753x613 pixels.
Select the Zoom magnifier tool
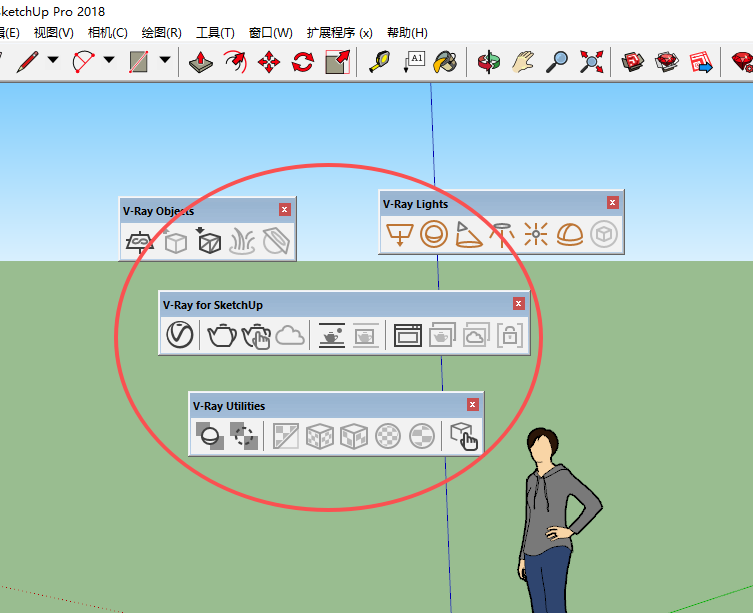557,62
